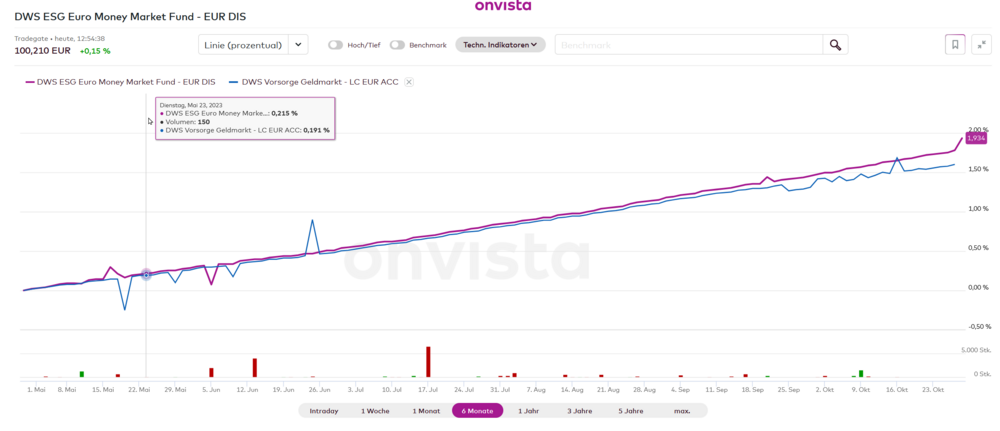
Task: Click the 17. Jul date axis label
Action: pyautogui.click(x=429, y=388)
